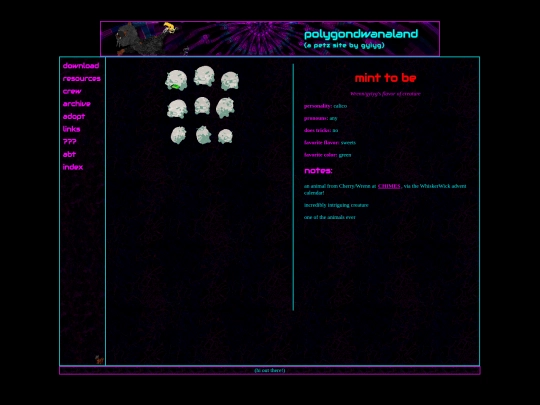The image size is (540, 405).
Task: Click the '(hi out there!)' footer text
Action: pyautogui.click(x=270, y=371)
